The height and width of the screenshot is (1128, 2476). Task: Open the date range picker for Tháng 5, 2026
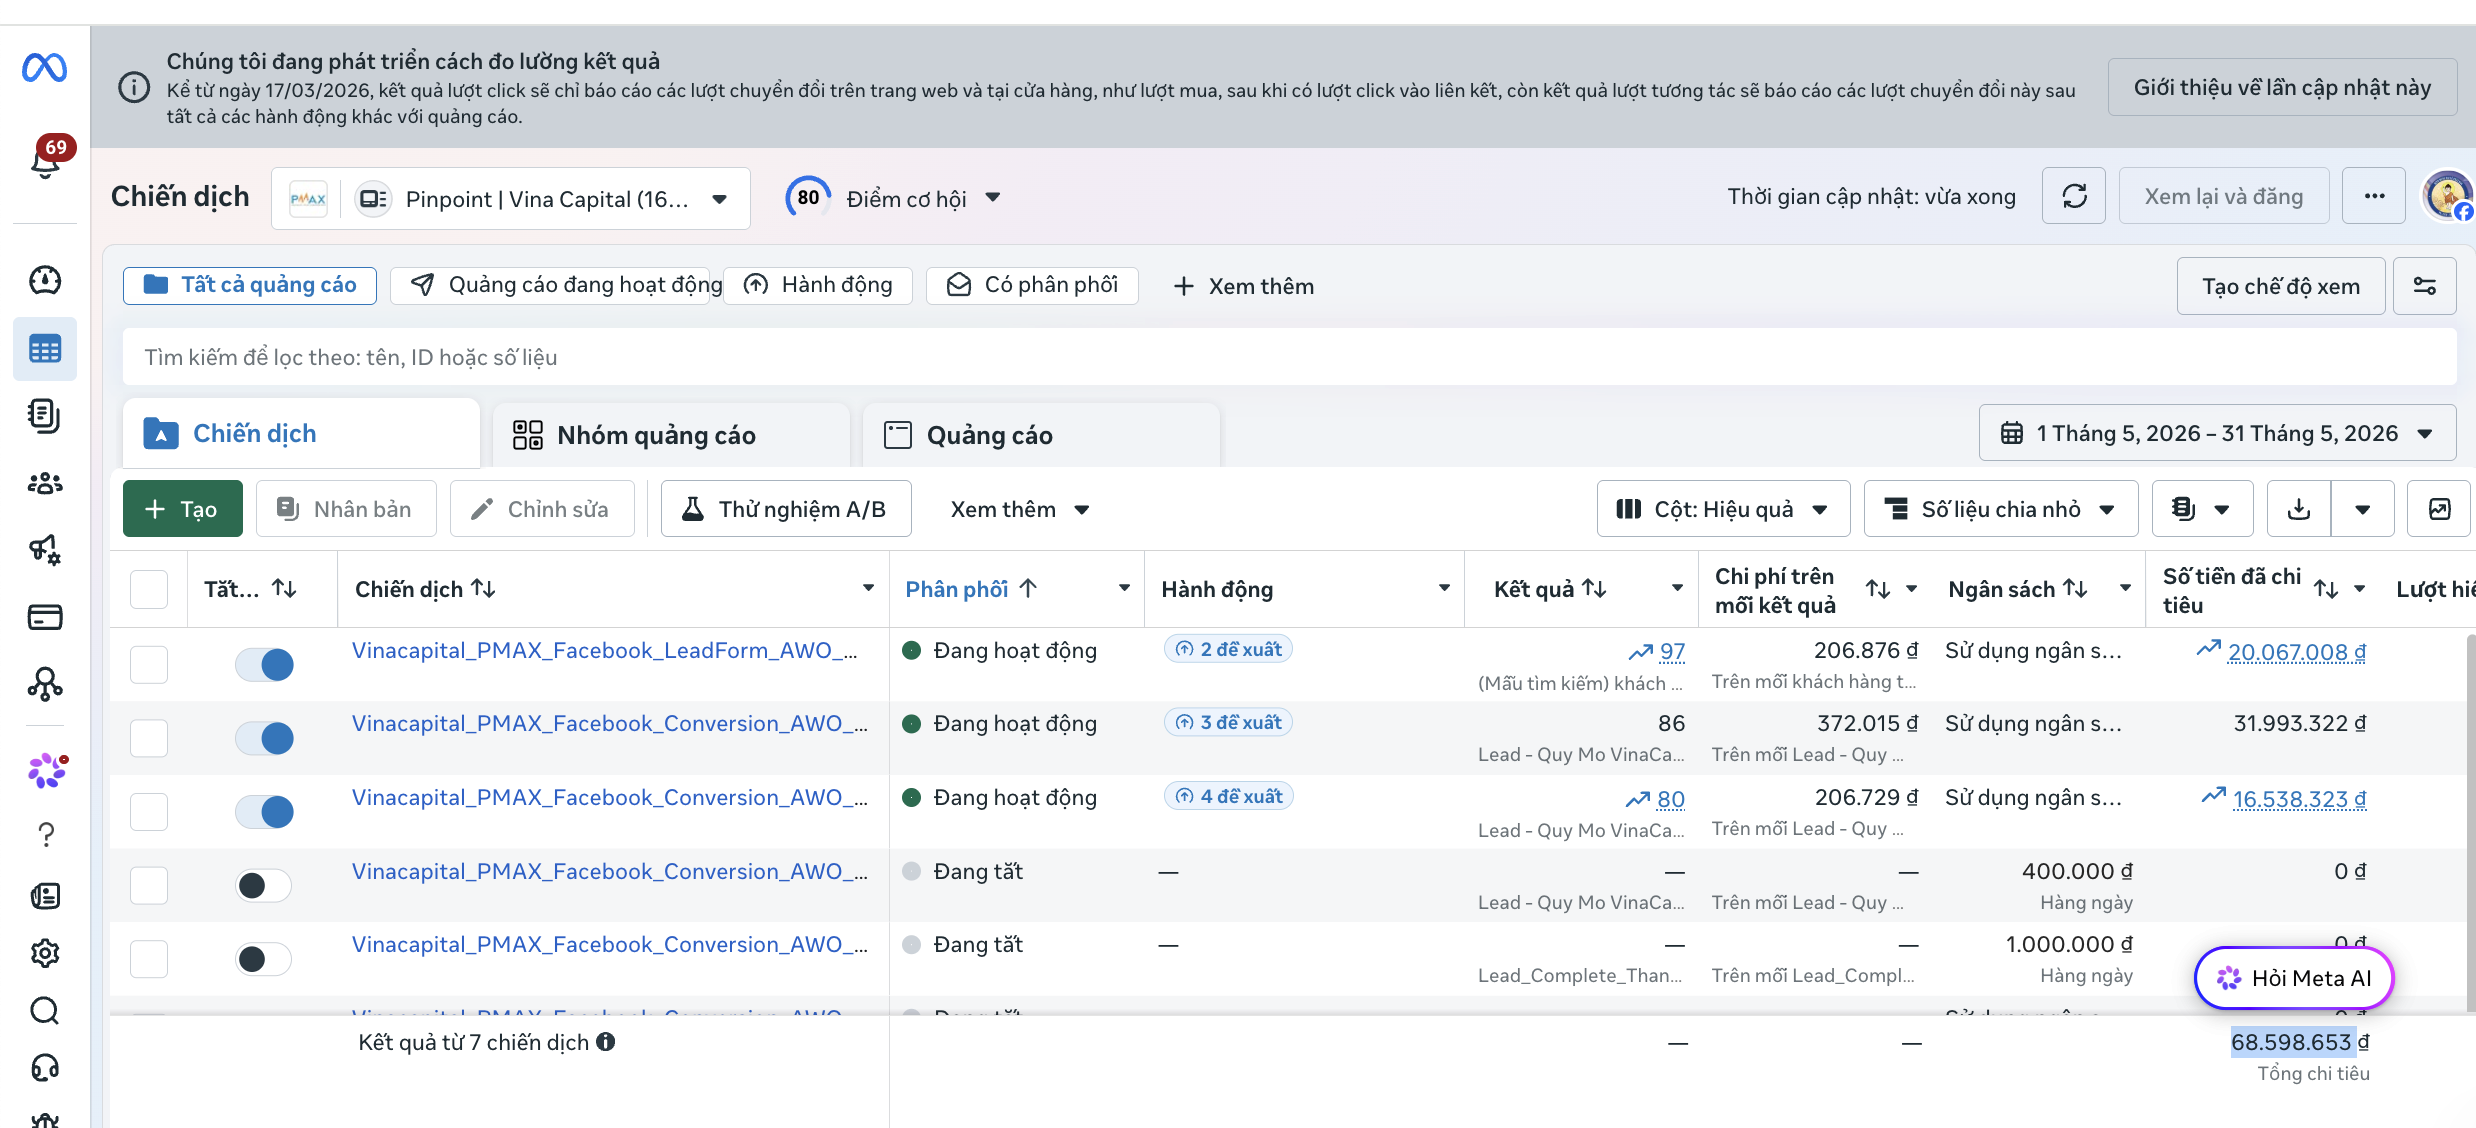pyautogui.click(x=2217, y=433)
